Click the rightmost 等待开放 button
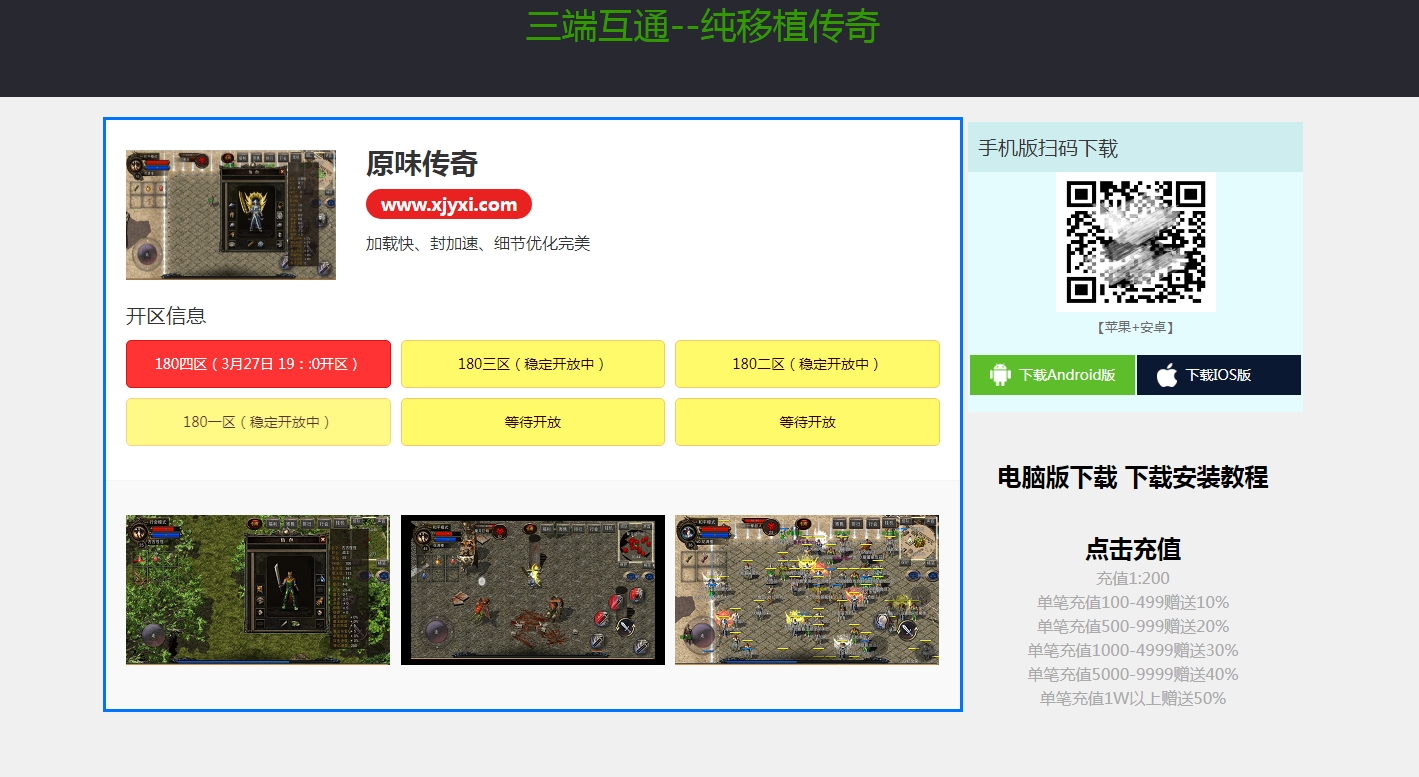The image size is (1419, 777). 807,422
